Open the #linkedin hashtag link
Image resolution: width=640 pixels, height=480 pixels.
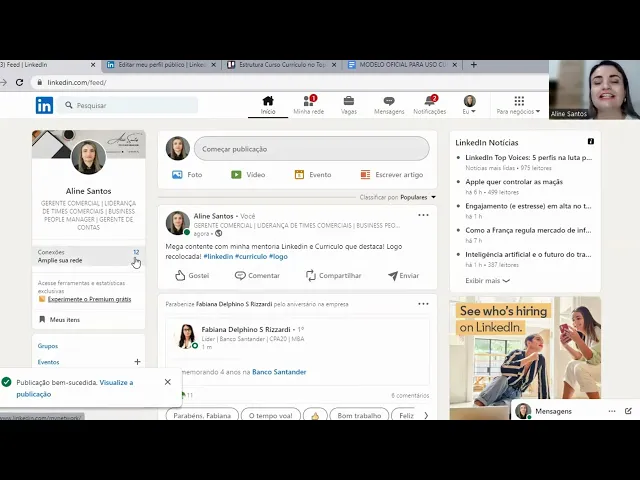(x=218, y=256)
